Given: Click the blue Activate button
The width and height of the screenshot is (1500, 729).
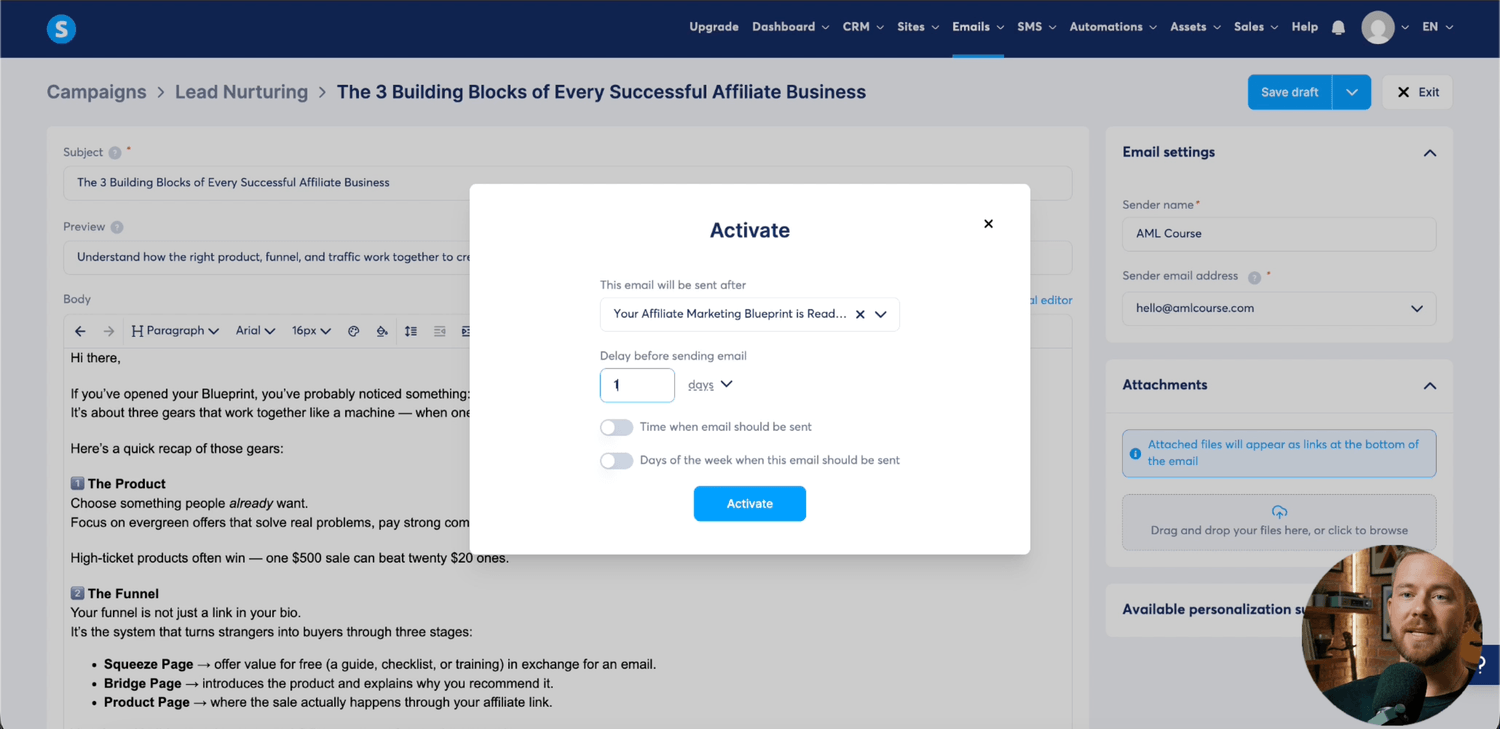Looking at the screenshot, I should [x=749, y=504].
